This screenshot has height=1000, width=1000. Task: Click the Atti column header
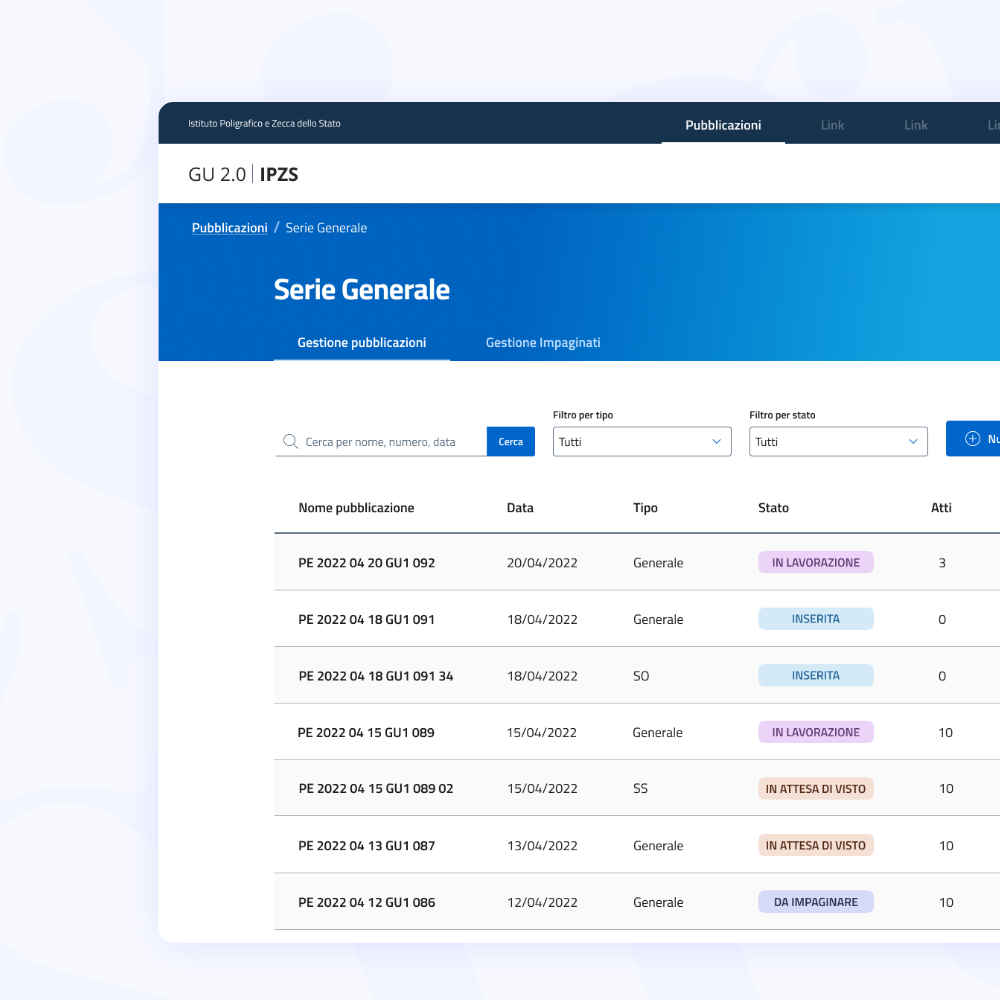(x=941, y=508)
